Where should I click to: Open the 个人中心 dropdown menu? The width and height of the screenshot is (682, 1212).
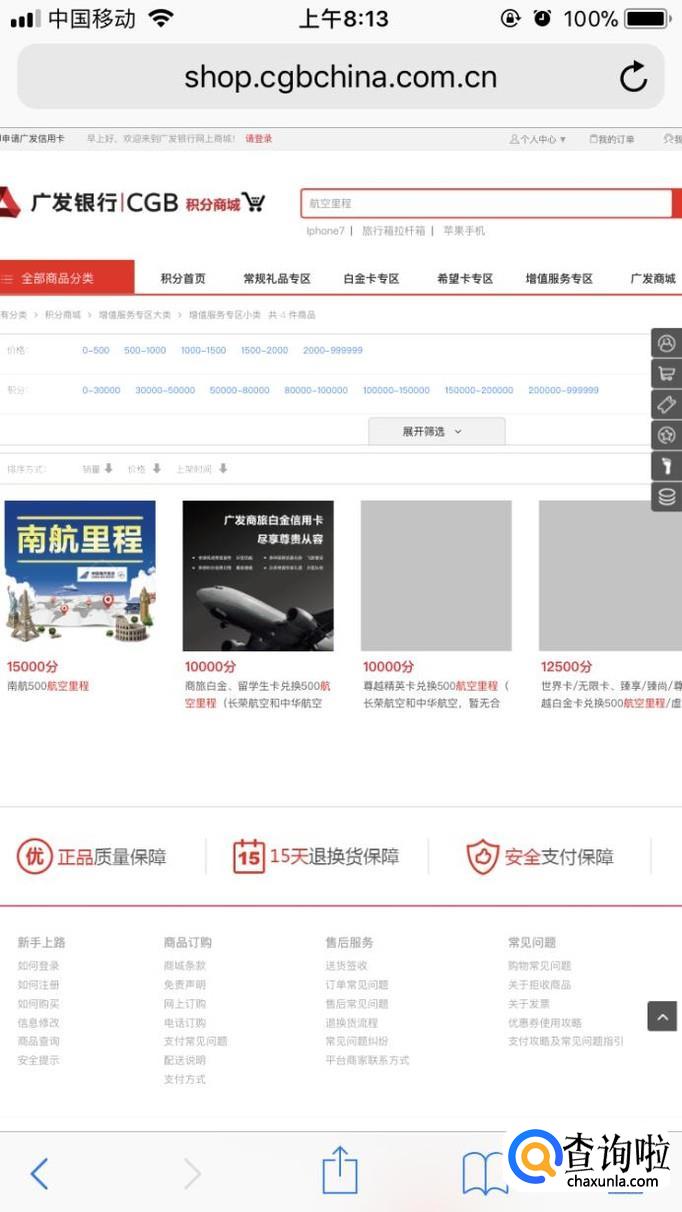coord(538,139)
